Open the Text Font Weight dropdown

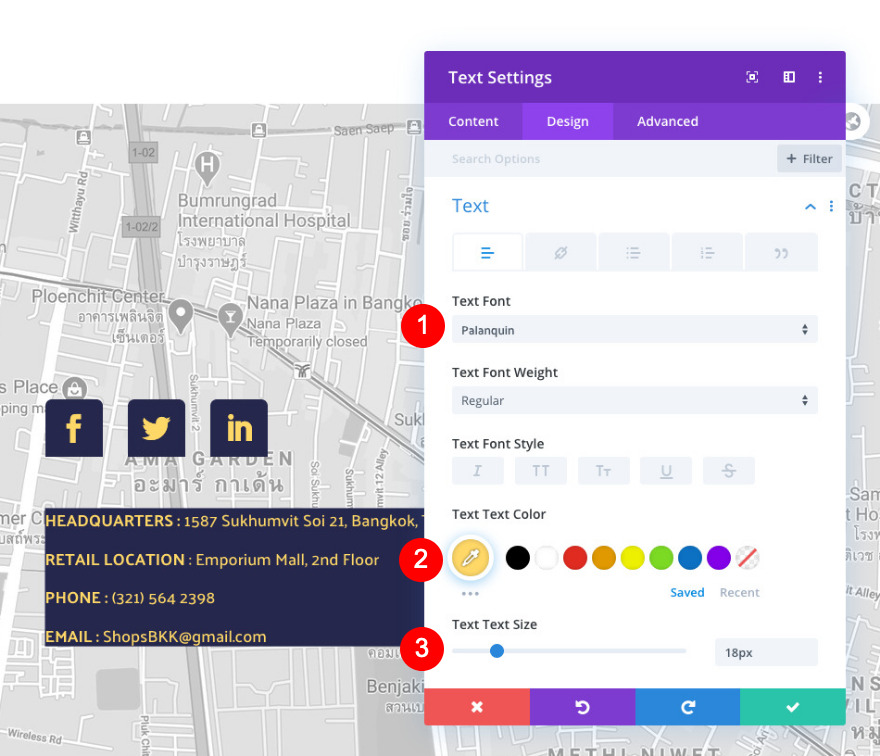pyautogui.click(x=634, y=401)
